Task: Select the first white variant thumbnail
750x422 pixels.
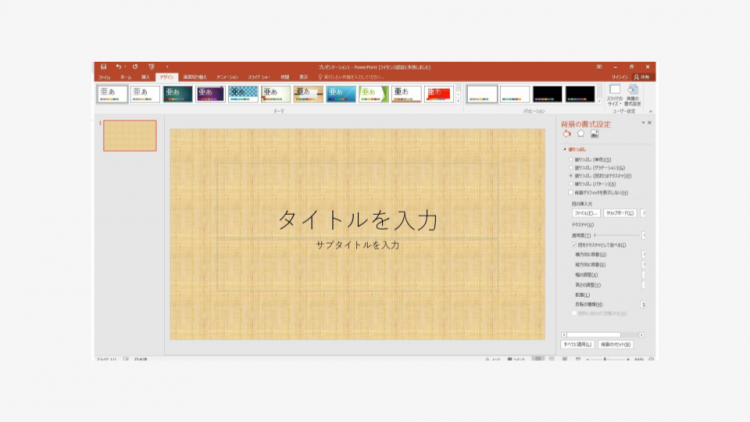Action: pos(482,94)
